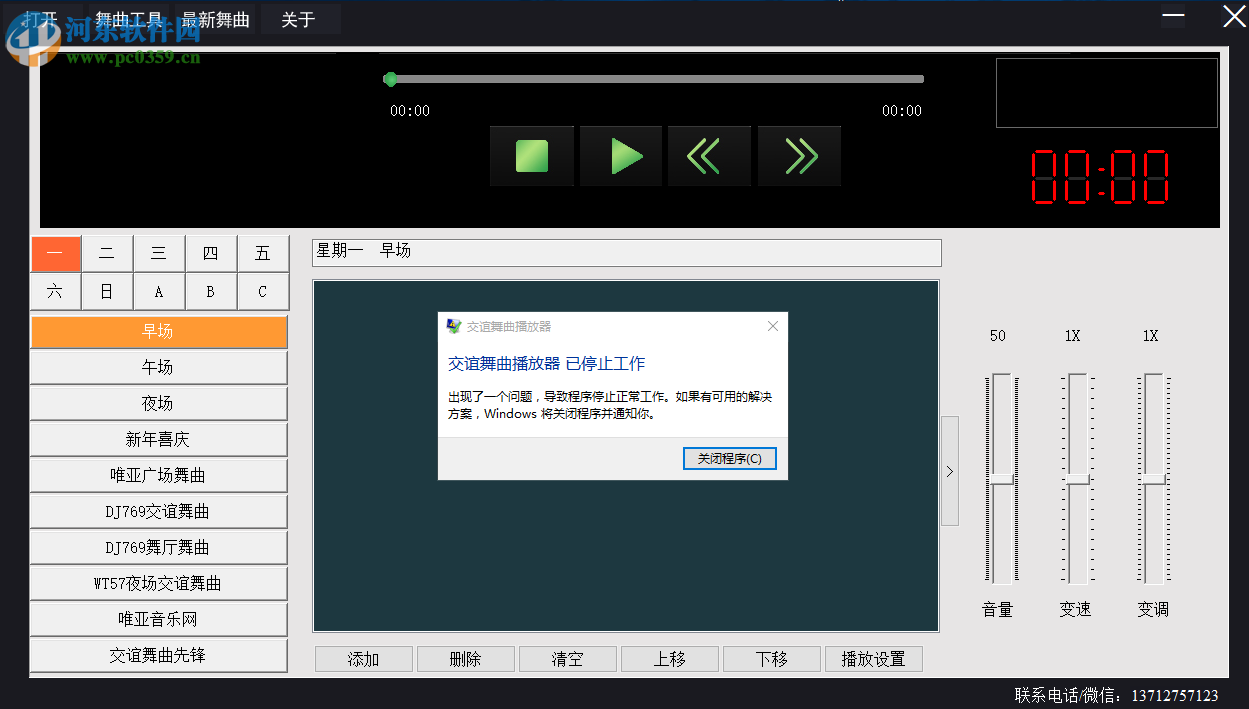Viewport: 1249px width, 709px height.
Task: Click the 星期一 早场 title field
Action: tap(626, 252)
